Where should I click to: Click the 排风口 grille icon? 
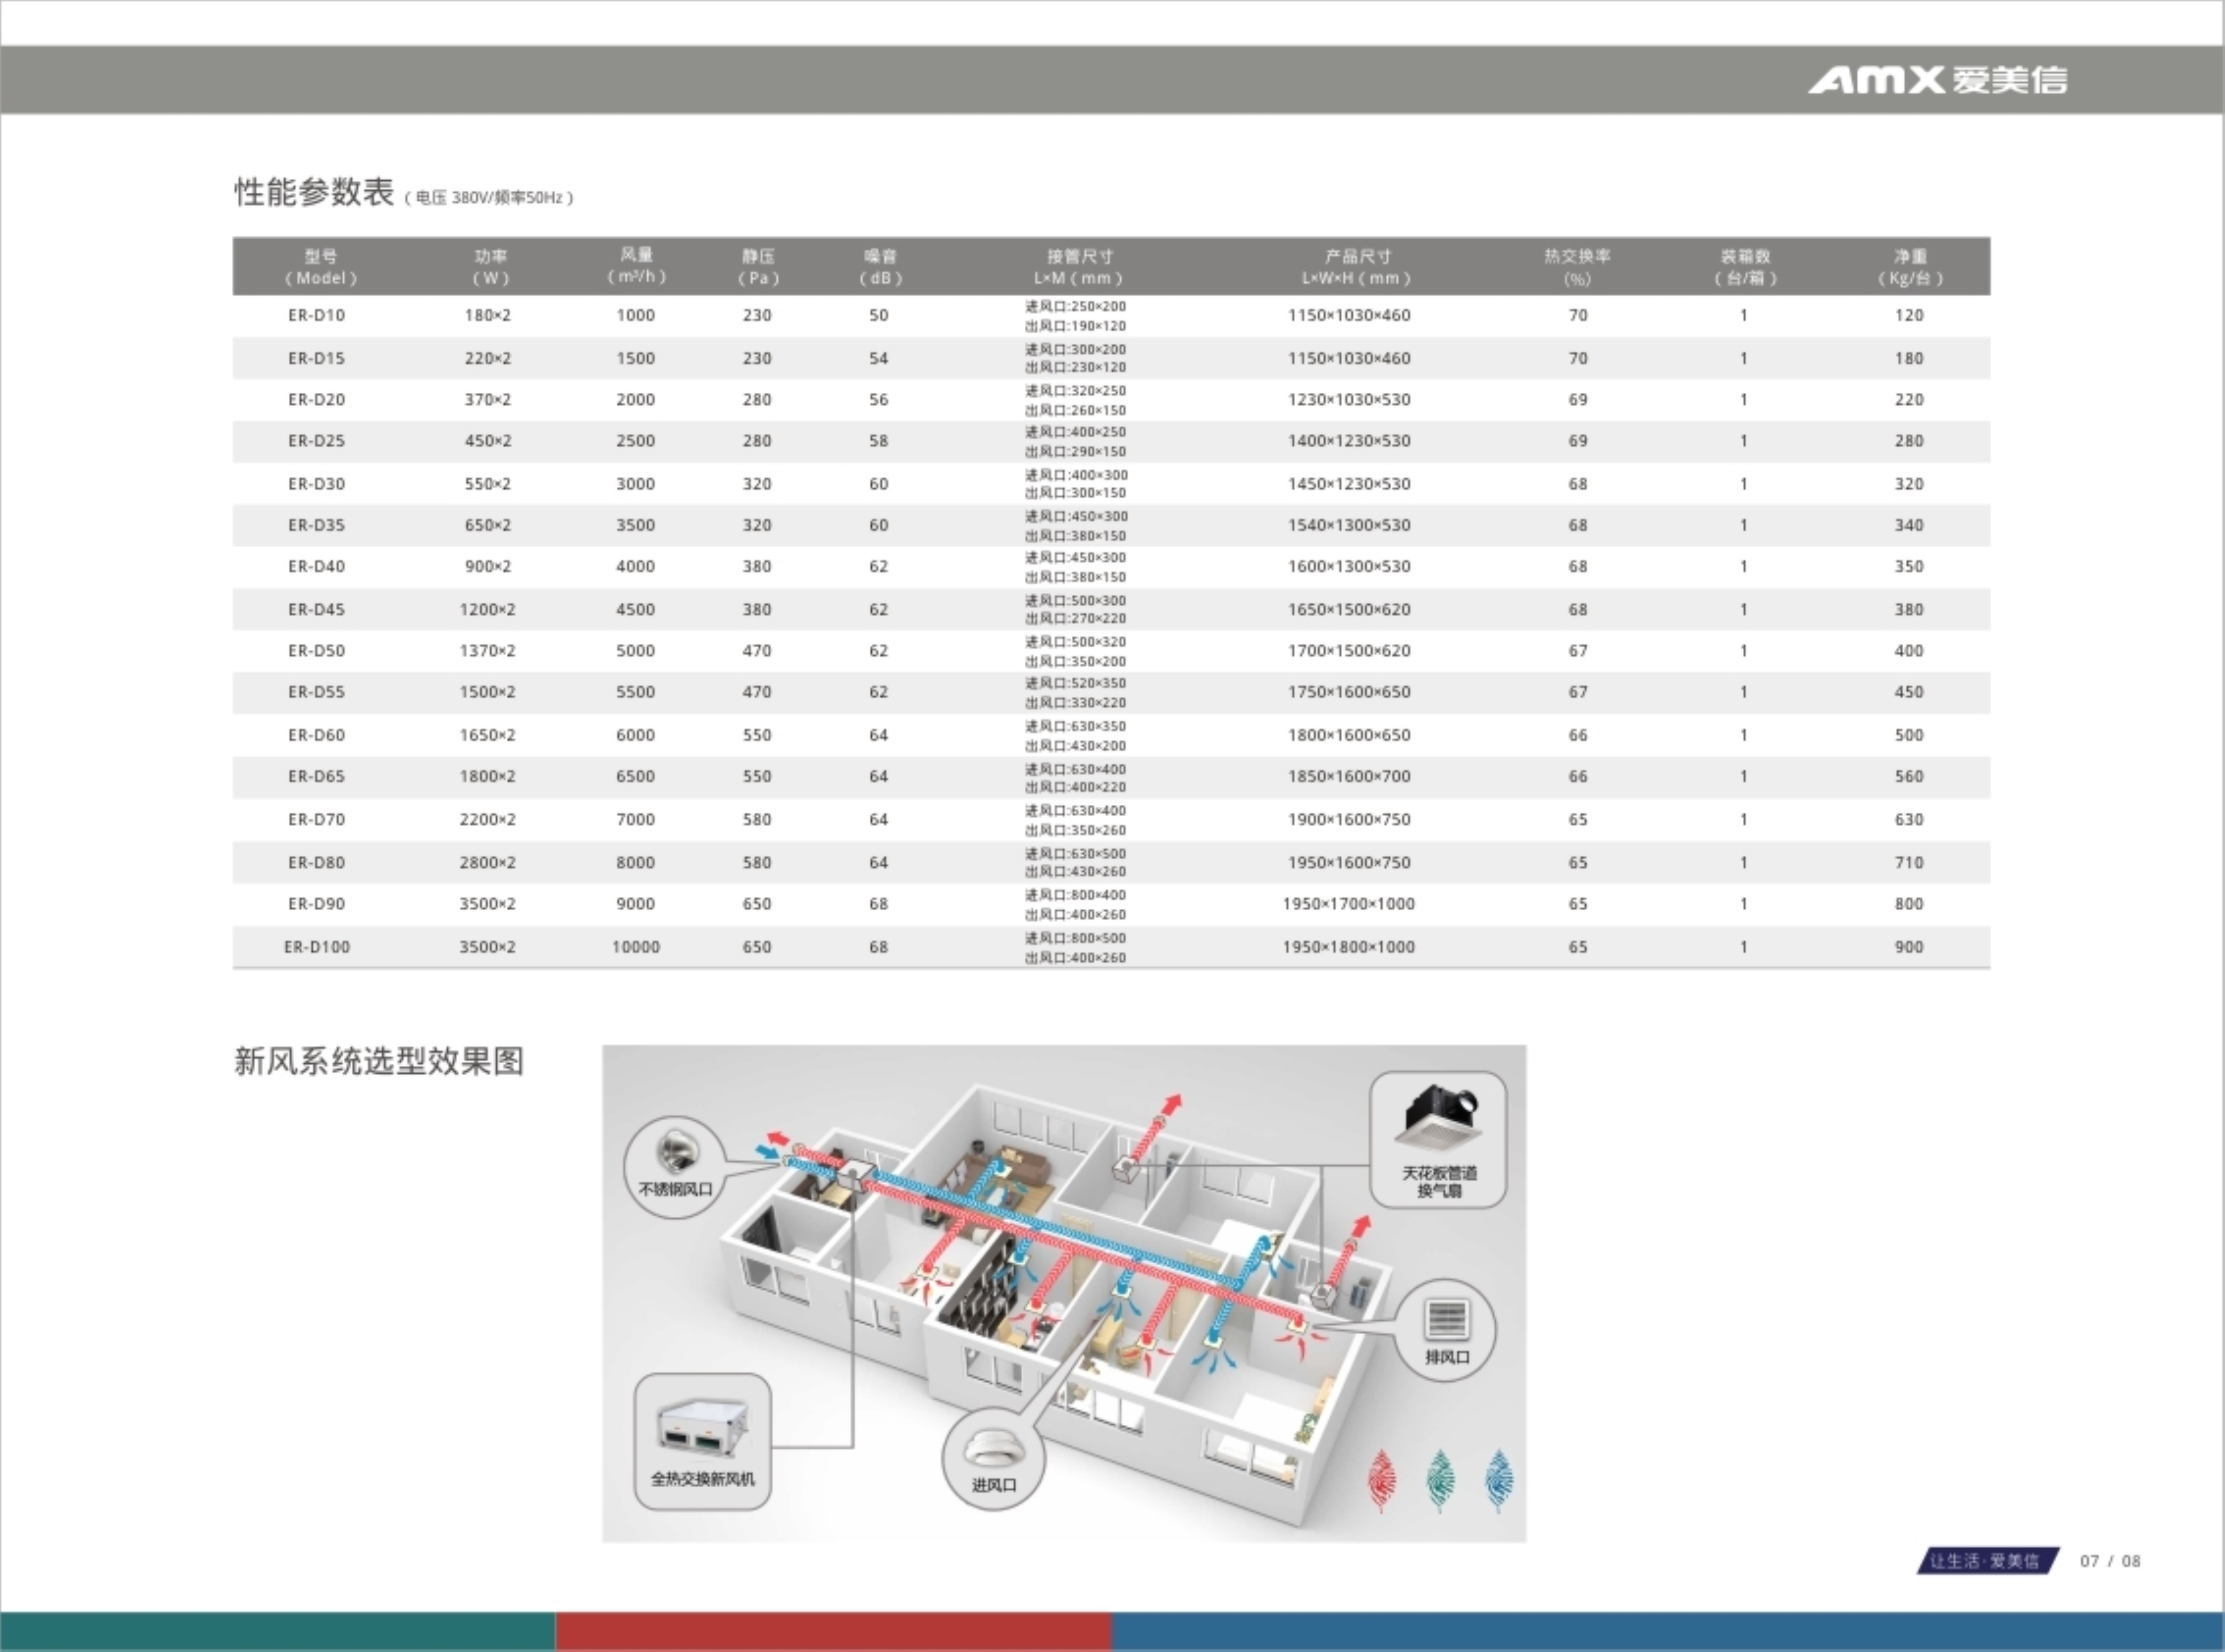coord(1446,1320)
